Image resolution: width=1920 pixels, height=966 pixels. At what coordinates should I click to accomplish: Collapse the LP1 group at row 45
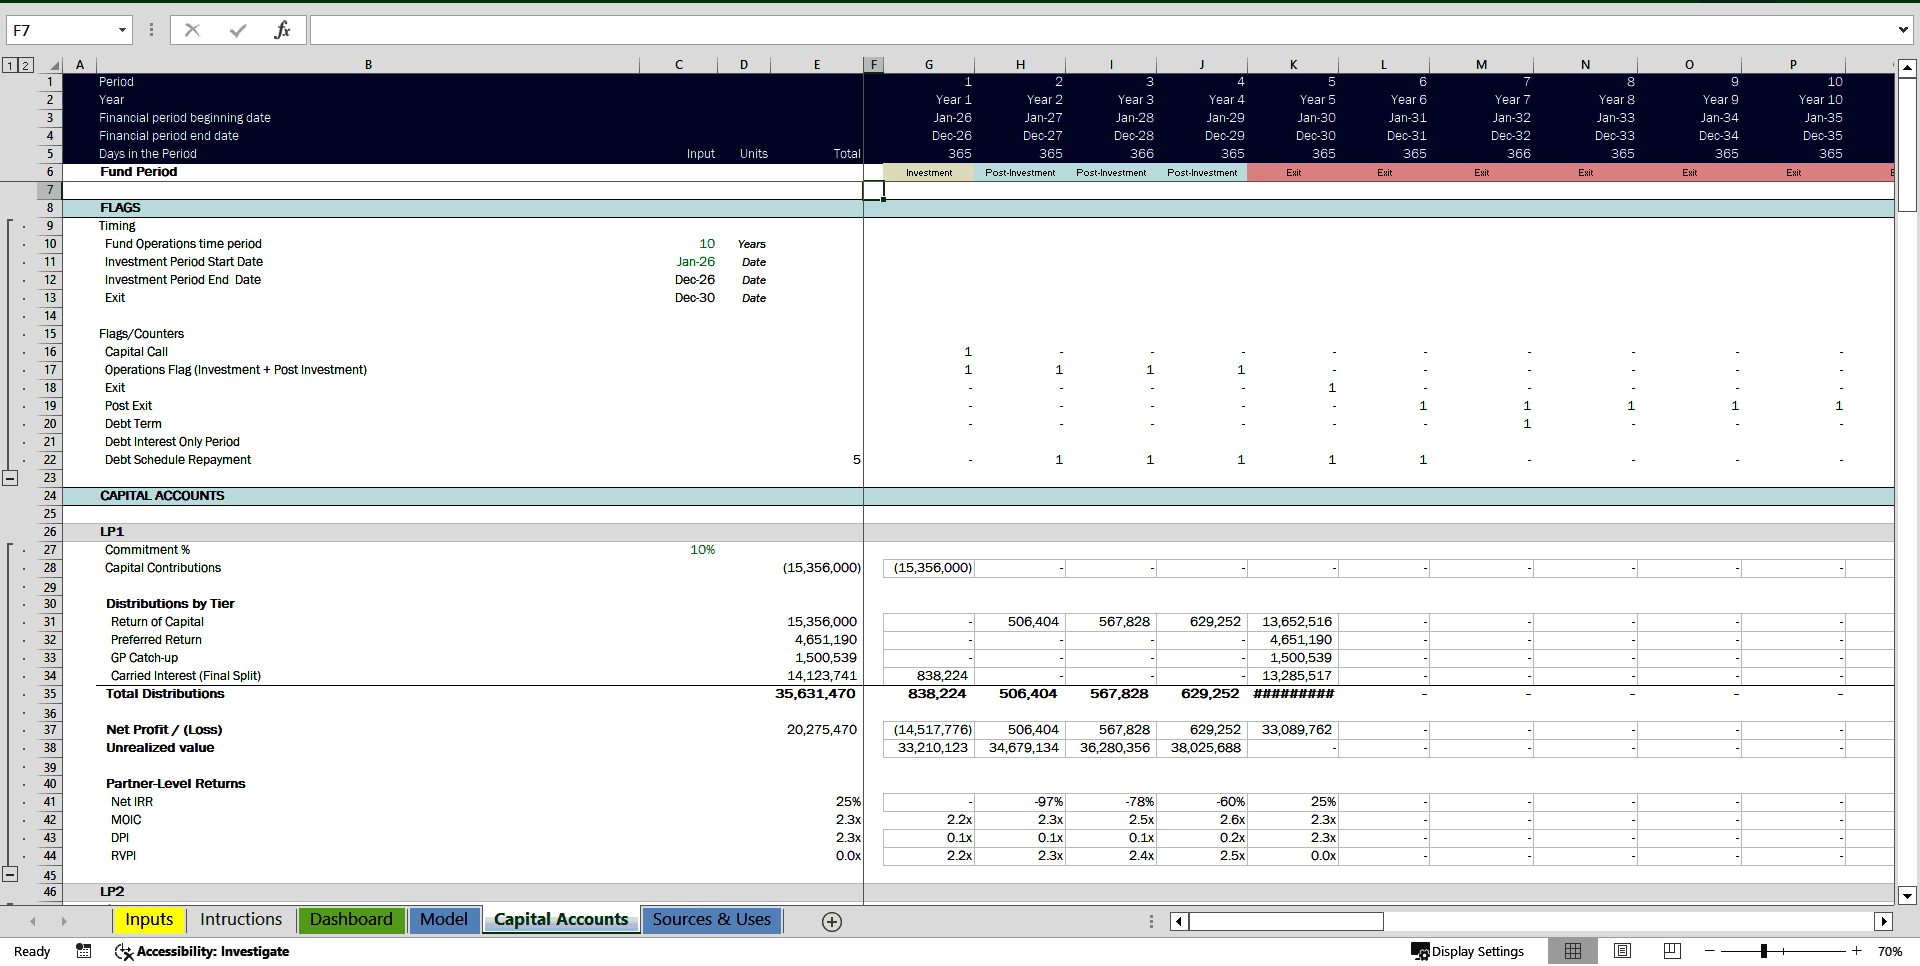pyautogui.click(x=10, y=874)
